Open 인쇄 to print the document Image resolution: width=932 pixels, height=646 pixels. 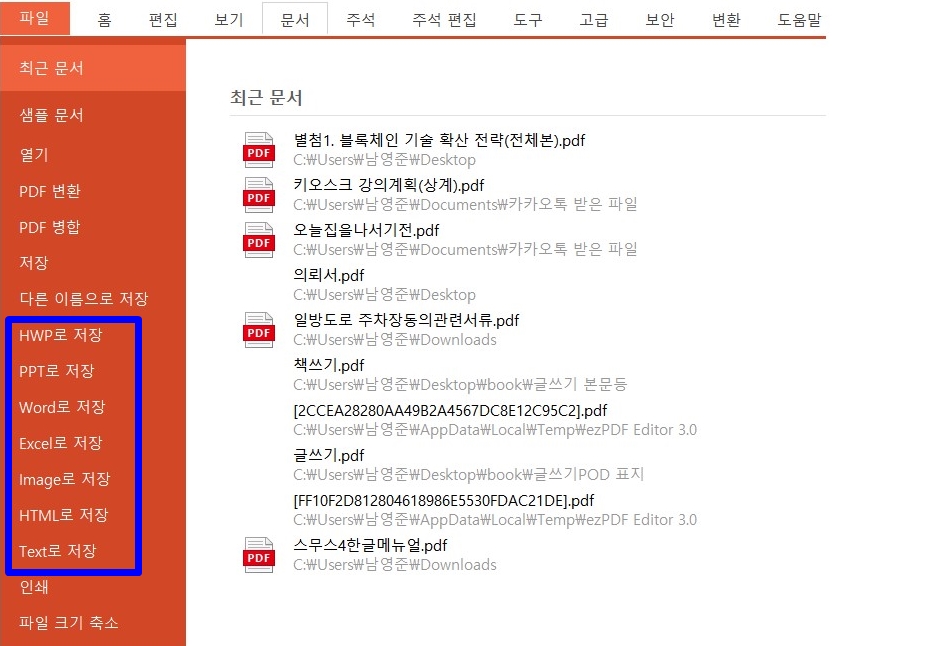click(x=36, y=587)
